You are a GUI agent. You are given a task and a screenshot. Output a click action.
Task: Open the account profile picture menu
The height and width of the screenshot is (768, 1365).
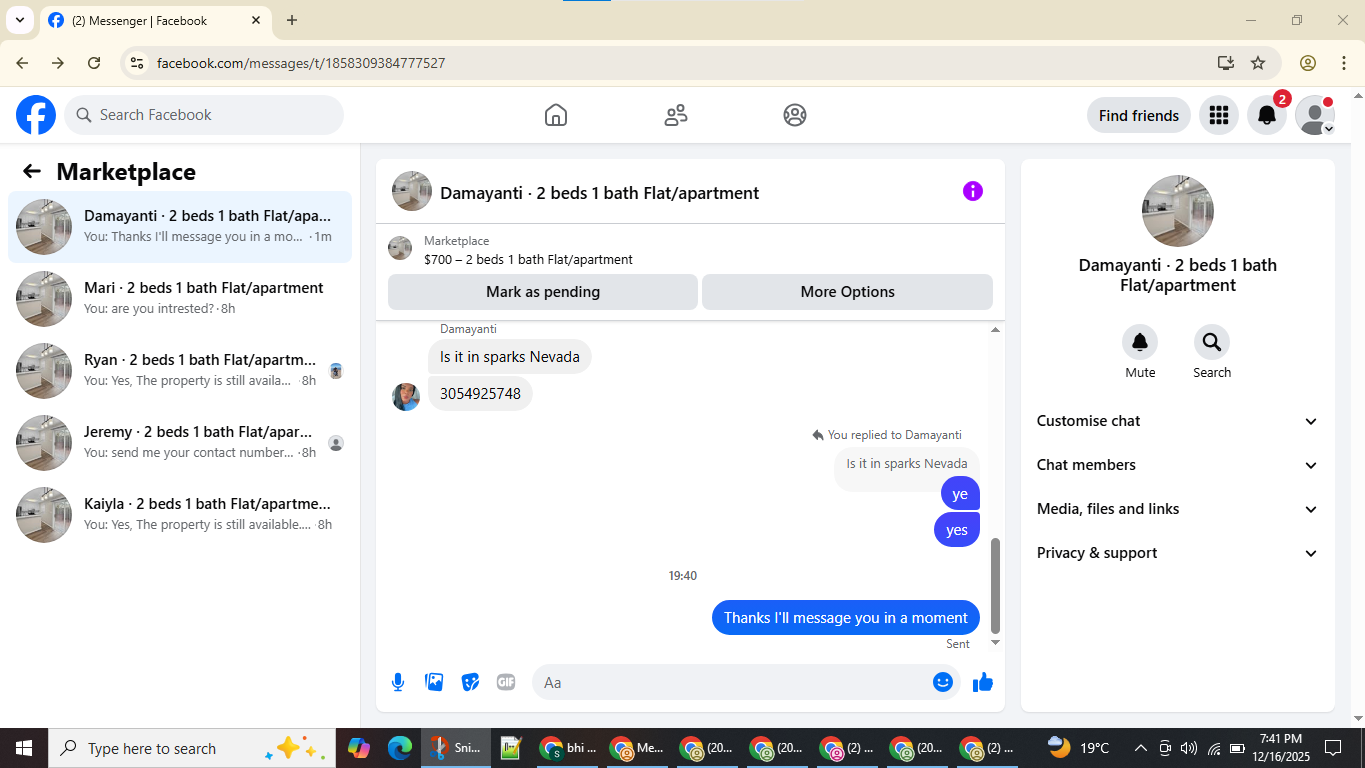[x=1314, y=115]
